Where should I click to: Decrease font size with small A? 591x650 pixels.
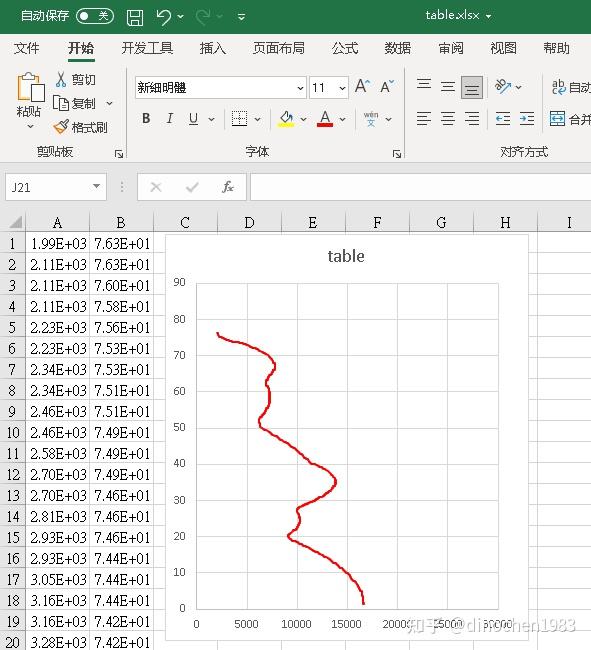click(x=387, y=86)
